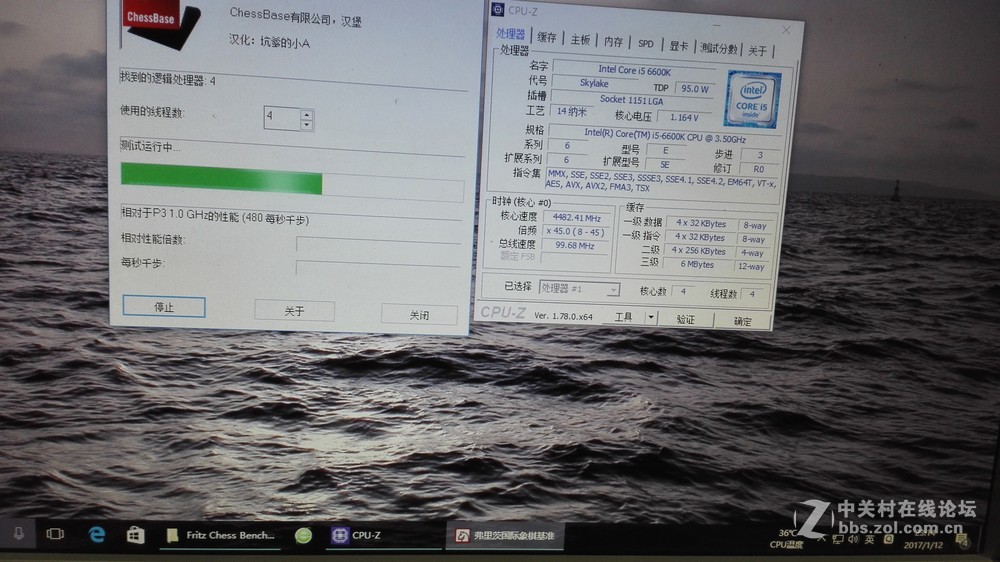Click the 相对性能倍数 result field

tap(378, 246)
